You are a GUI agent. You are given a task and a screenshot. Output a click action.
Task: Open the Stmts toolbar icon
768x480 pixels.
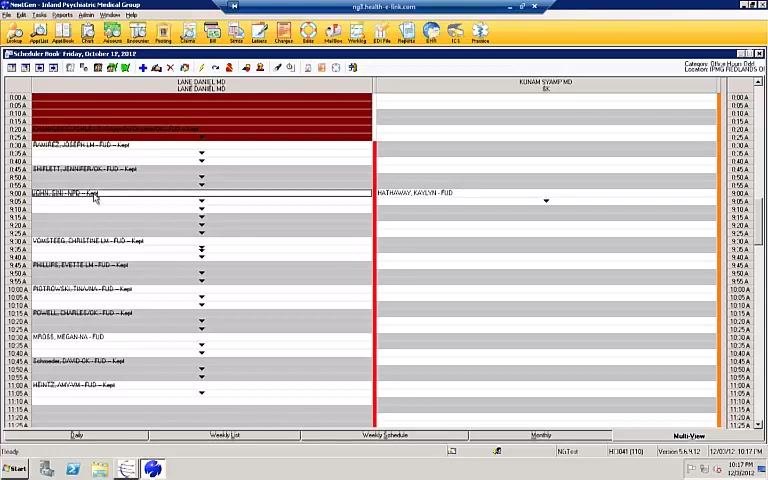[x=236, y=33]
